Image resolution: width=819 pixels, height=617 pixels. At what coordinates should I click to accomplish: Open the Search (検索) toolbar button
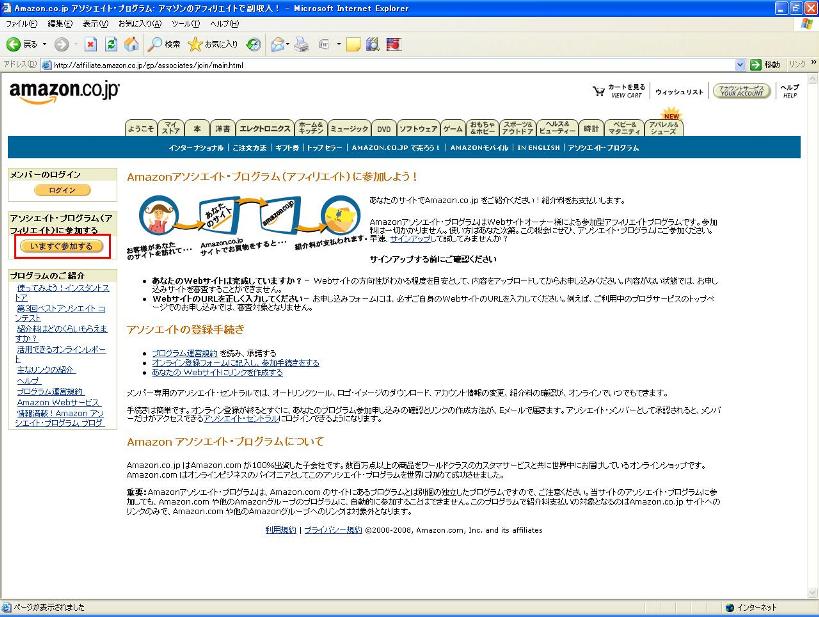[163, 44]
